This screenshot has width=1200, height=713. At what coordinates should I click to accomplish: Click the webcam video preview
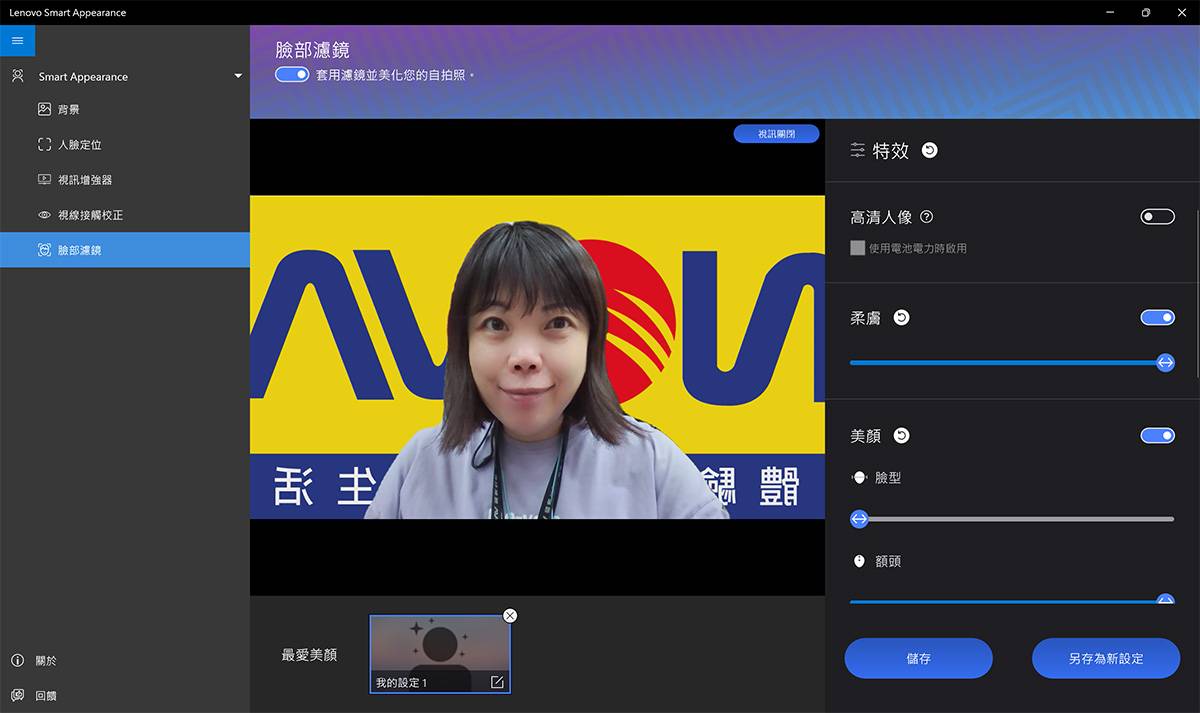537,357
